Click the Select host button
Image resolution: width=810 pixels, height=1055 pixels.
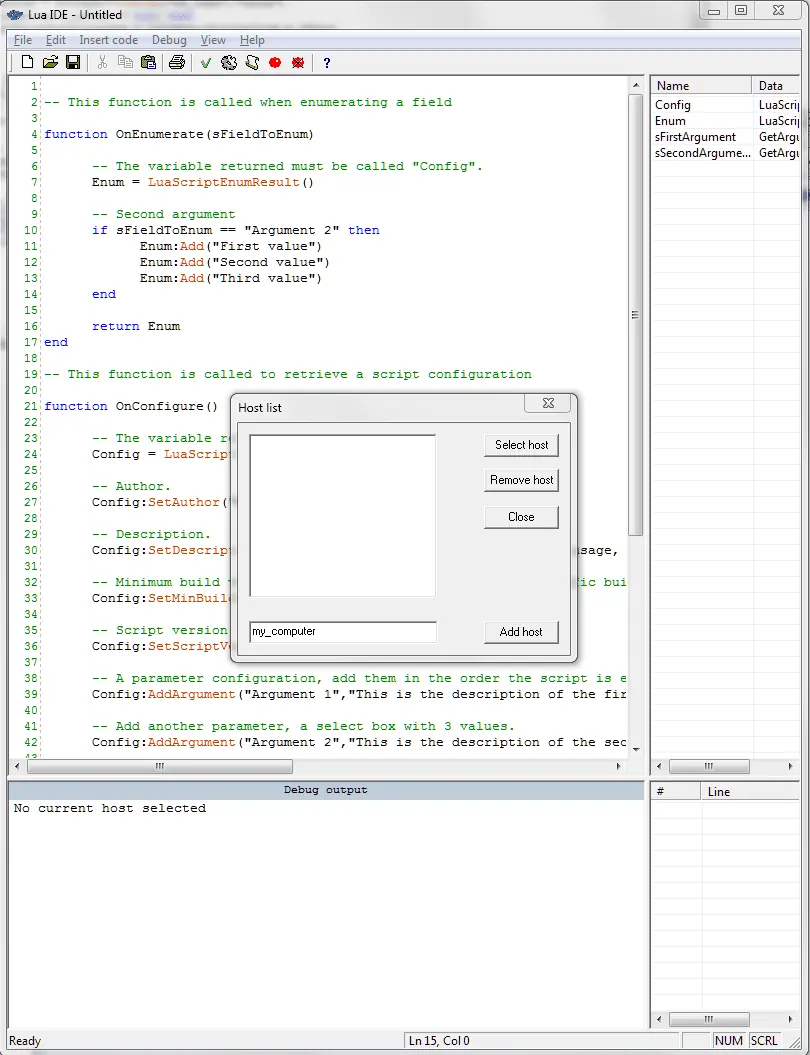tap(521, 445)
